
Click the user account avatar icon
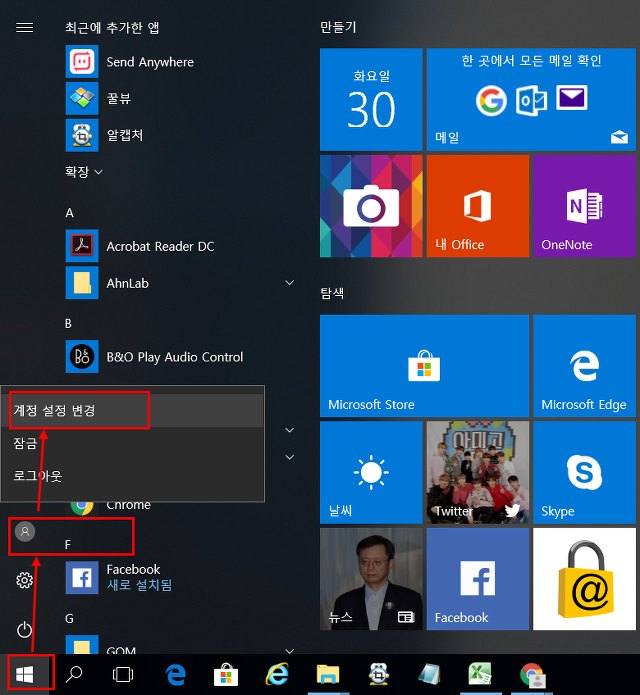(x=25, y=531)
